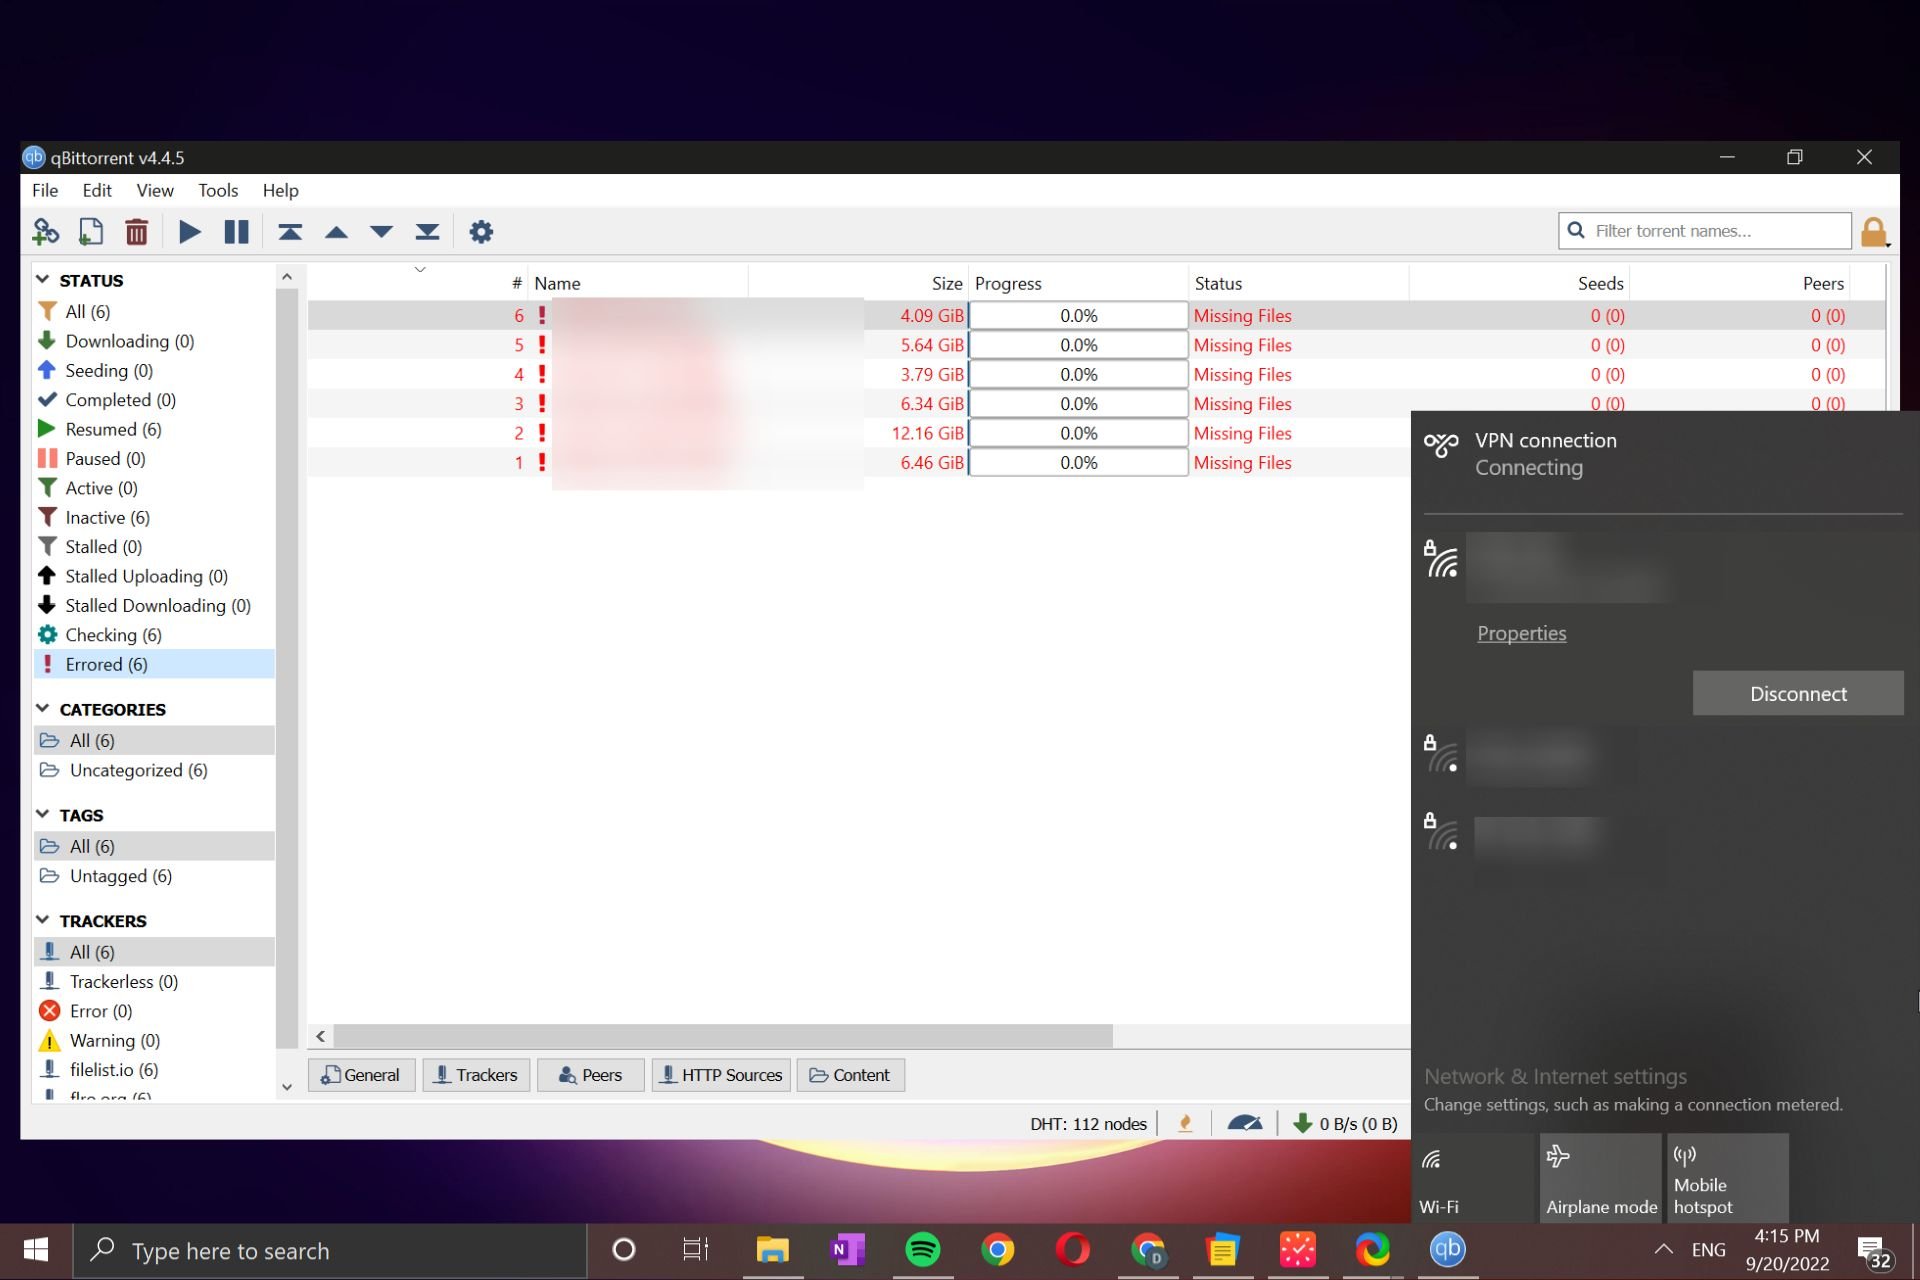The image size is (1920, 1280).
Task: Move torrent up in queue
Action: click(336, 232)
